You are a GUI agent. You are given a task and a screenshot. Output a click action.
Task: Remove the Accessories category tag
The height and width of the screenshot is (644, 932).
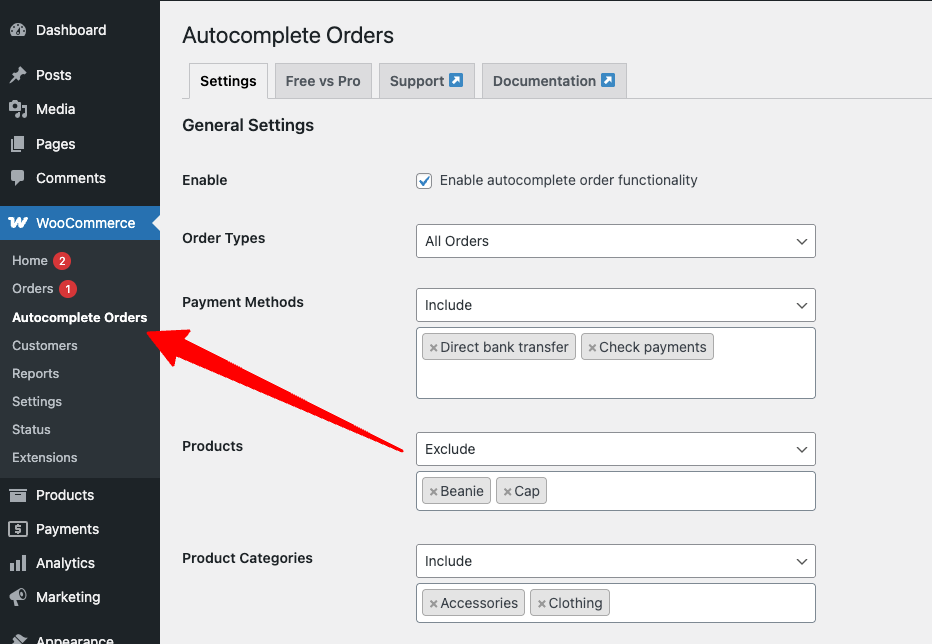(x=433, y=604)
